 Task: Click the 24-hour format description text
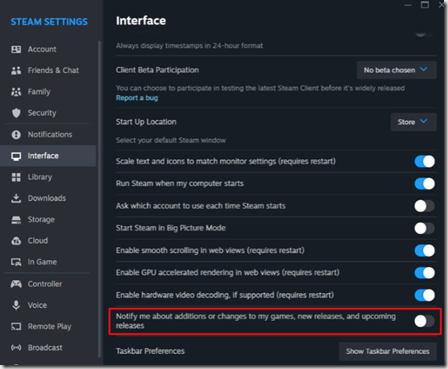(189, 46)
